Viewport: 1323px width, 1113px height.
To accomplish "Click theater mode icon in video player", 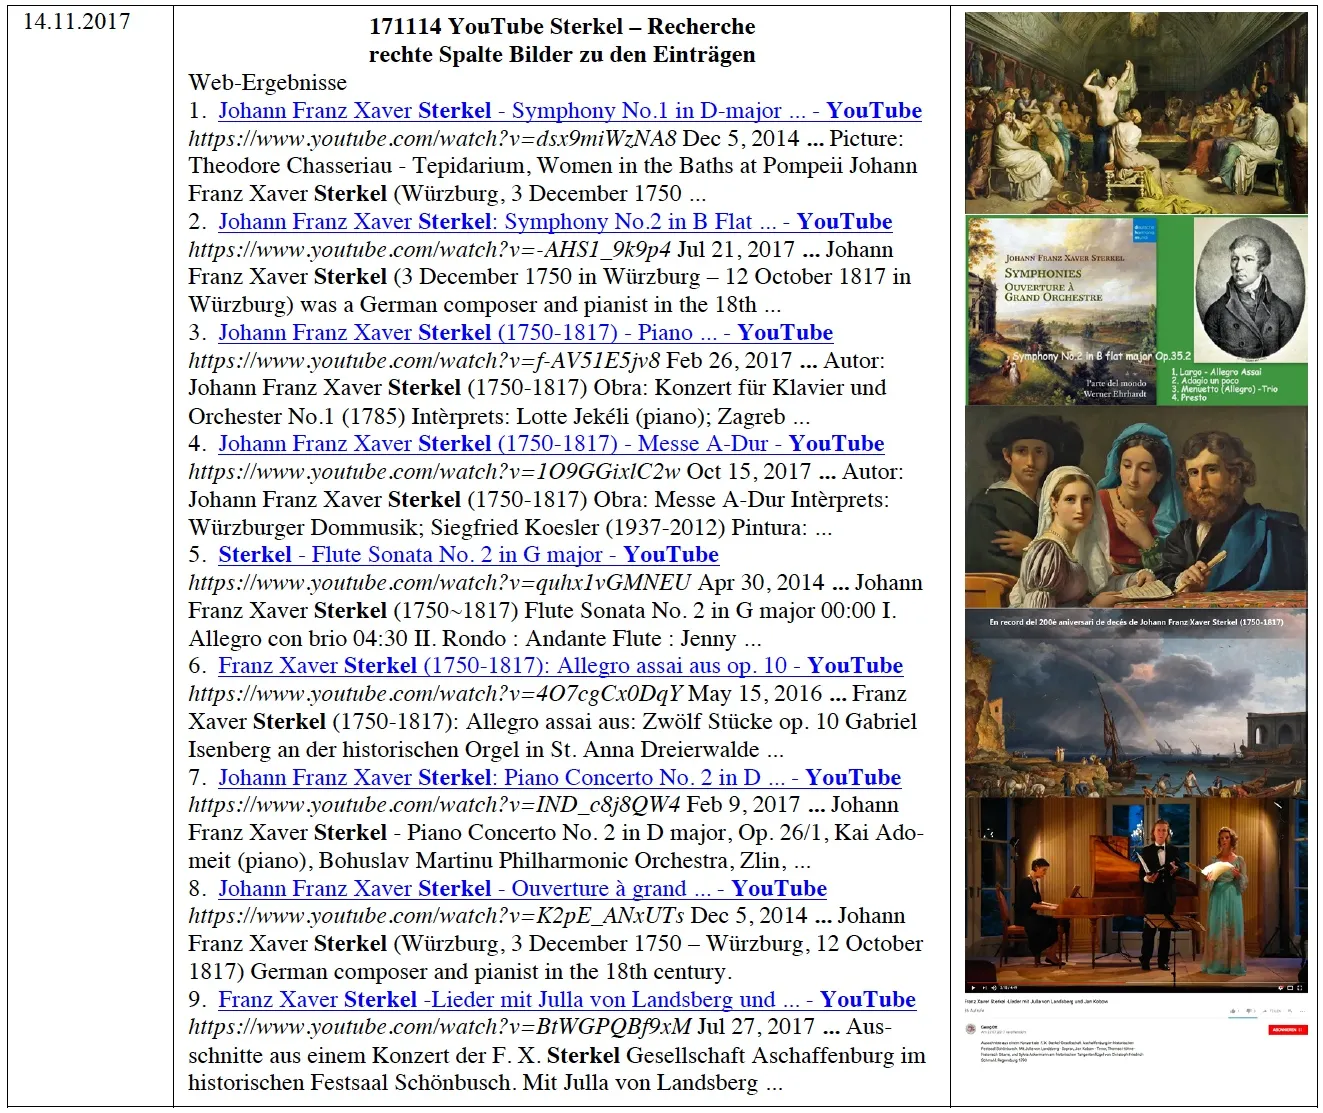I will click(x=1290, y=988).
